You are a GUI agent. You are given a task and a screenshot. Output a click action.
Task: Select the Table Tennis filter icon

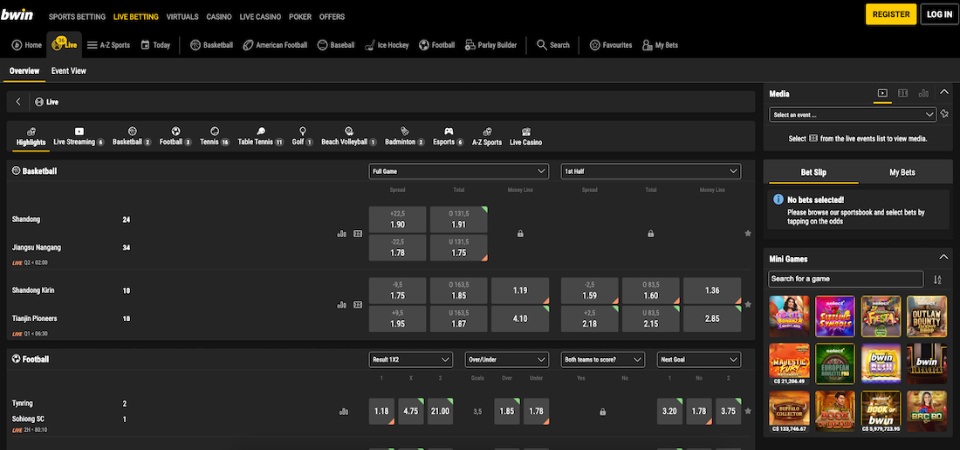261,131
